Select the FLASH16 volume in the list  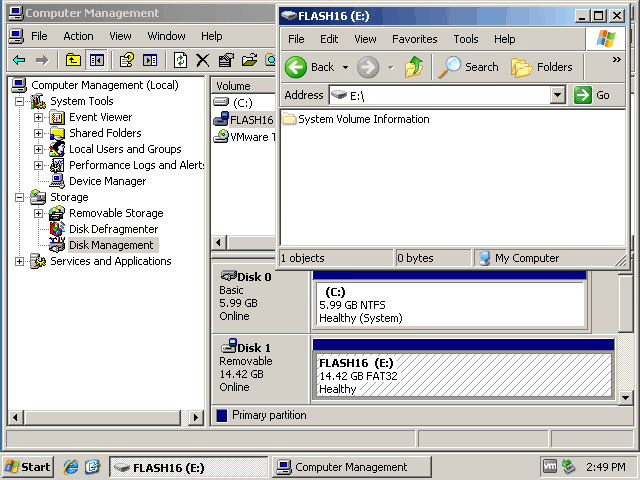(x=244, y=120)
